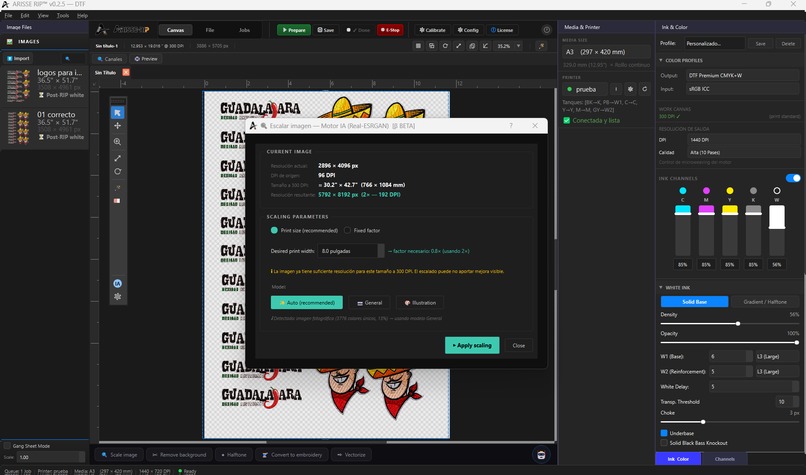Select the diagonal Scale tool in canvas toolbox
This screenshot has width=806, height=475.
117,158
